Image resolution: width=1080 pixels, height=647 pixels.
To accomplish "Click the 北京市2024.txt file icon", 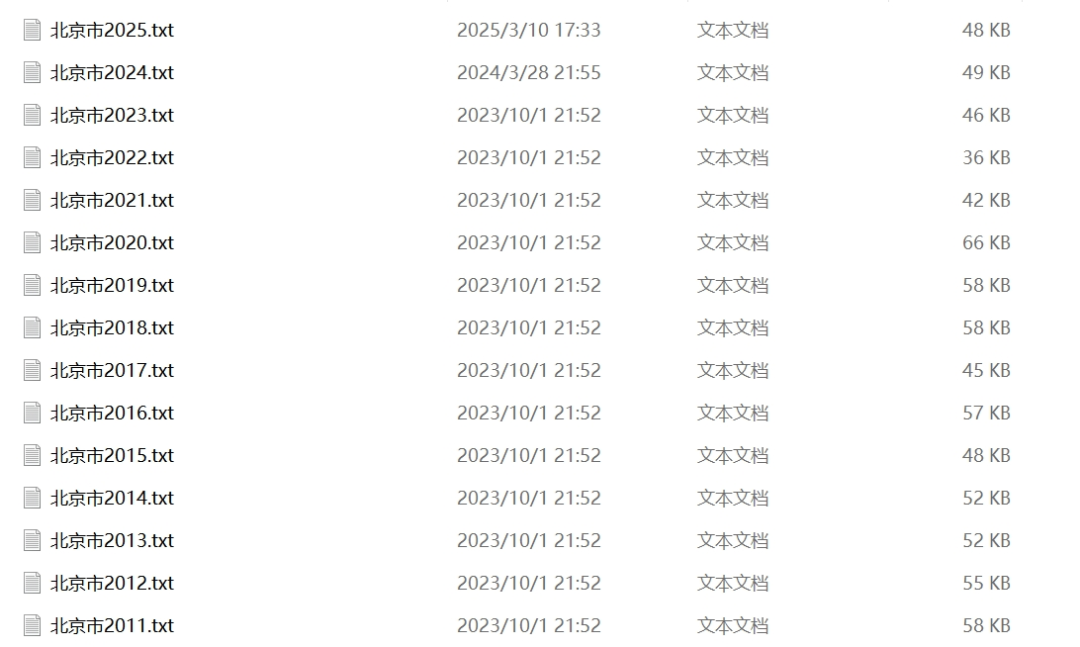I will [x=32, y=72].
